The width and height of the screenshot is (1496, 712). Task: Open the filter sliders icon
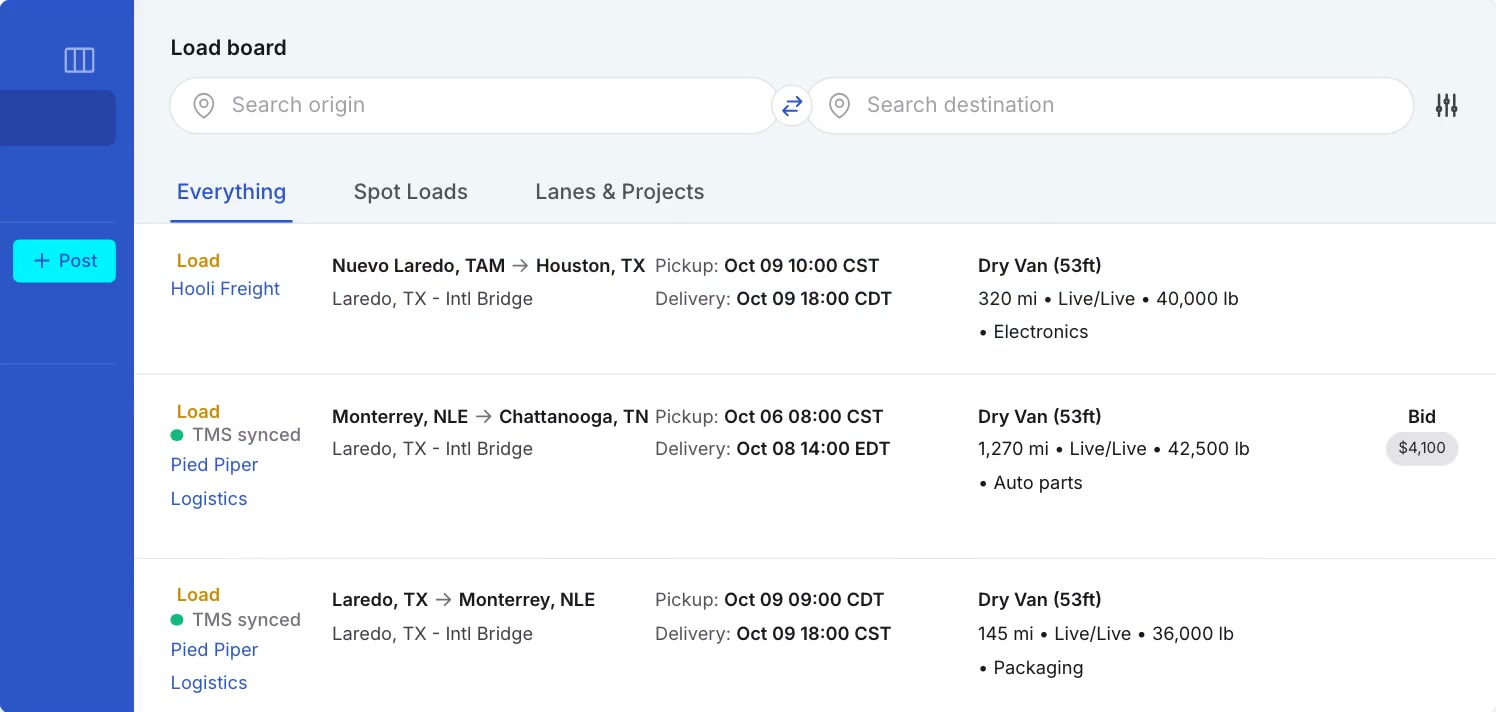[1446, 105]
